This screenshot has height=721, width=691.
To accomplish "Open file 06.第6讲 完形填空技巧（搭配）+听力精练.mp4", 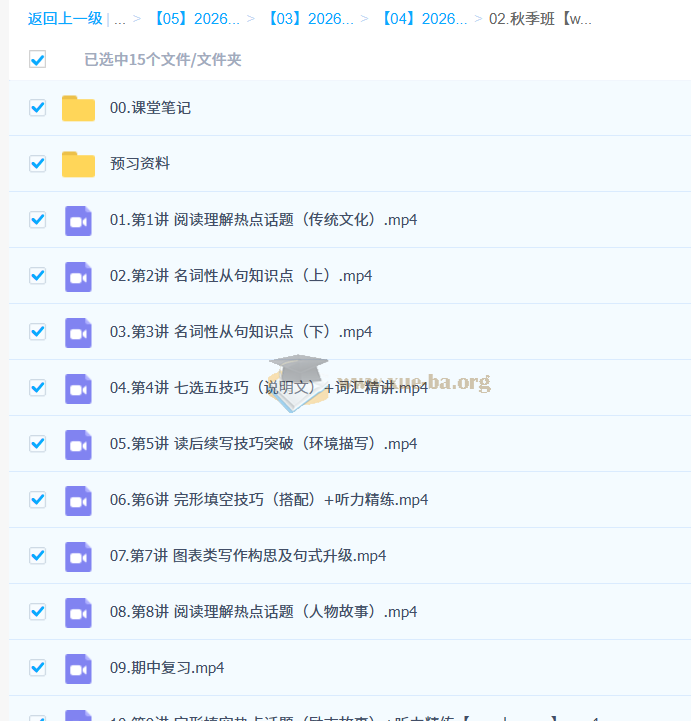I will tap(268, 500).
